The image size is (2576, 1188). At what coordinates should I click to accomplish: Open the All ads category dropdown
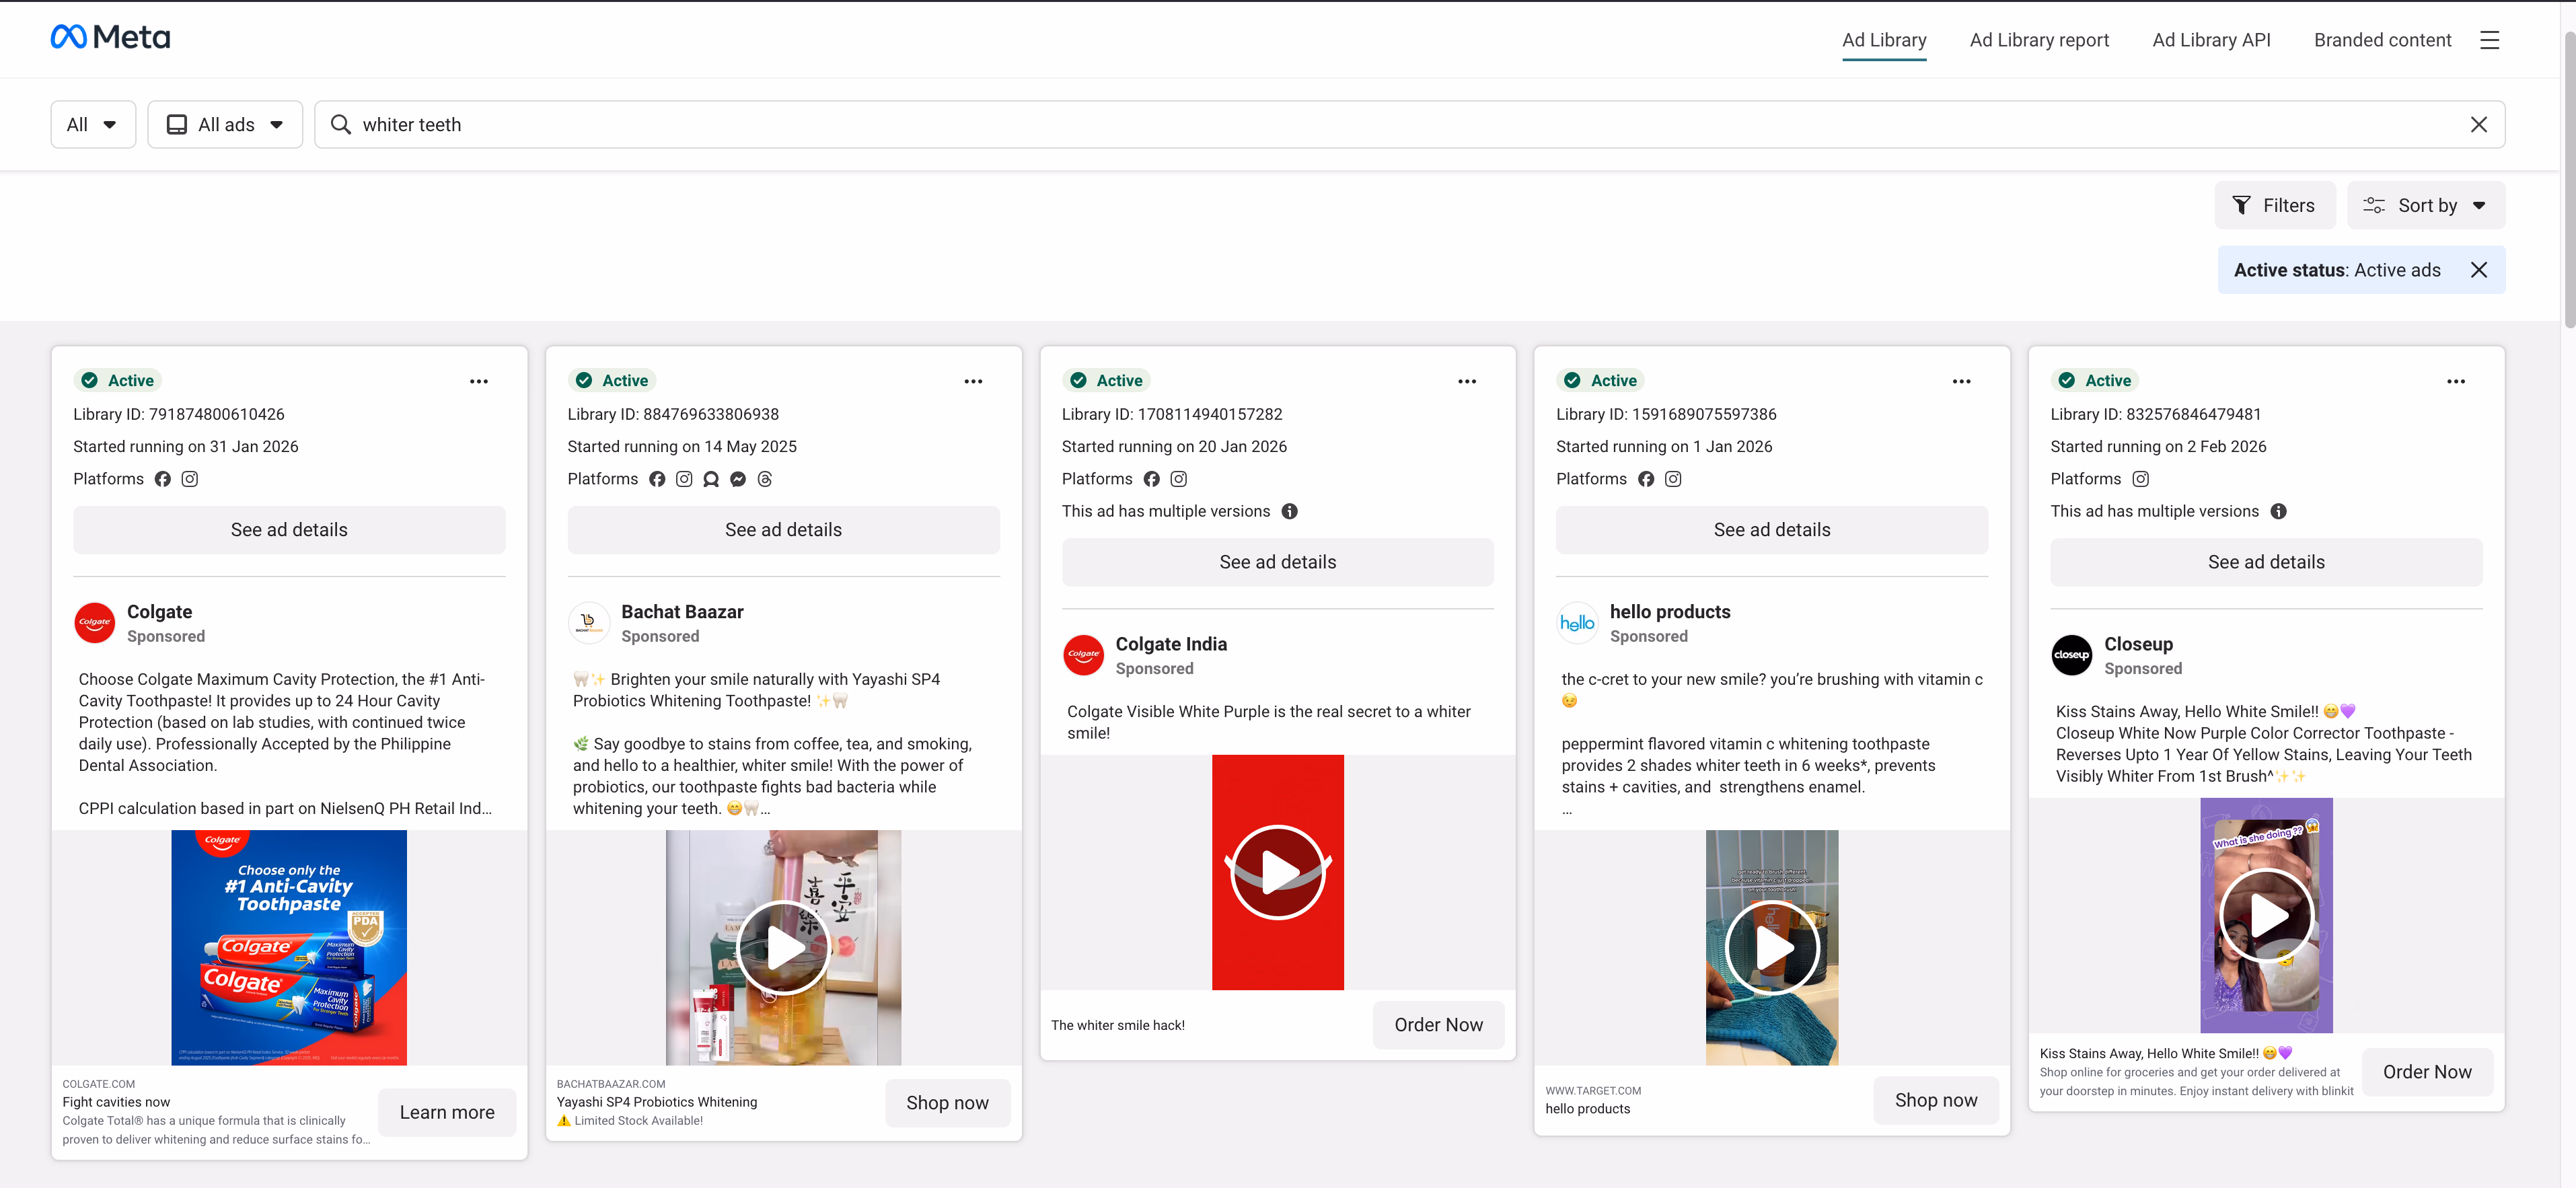(x=225, y=124)
